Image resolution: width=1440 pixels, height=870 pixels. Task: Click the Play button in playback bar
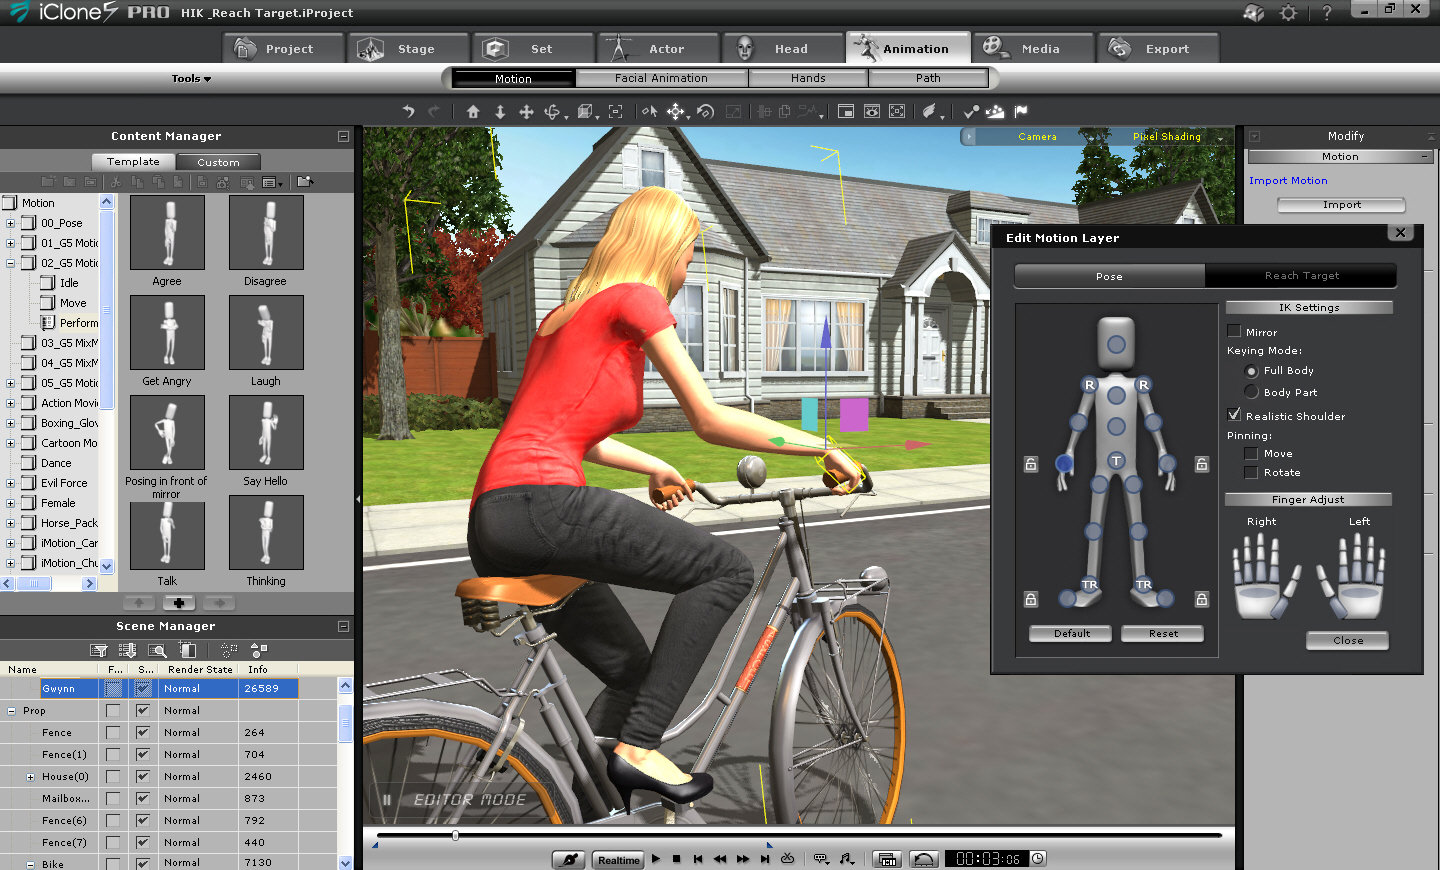click(656, 859)
